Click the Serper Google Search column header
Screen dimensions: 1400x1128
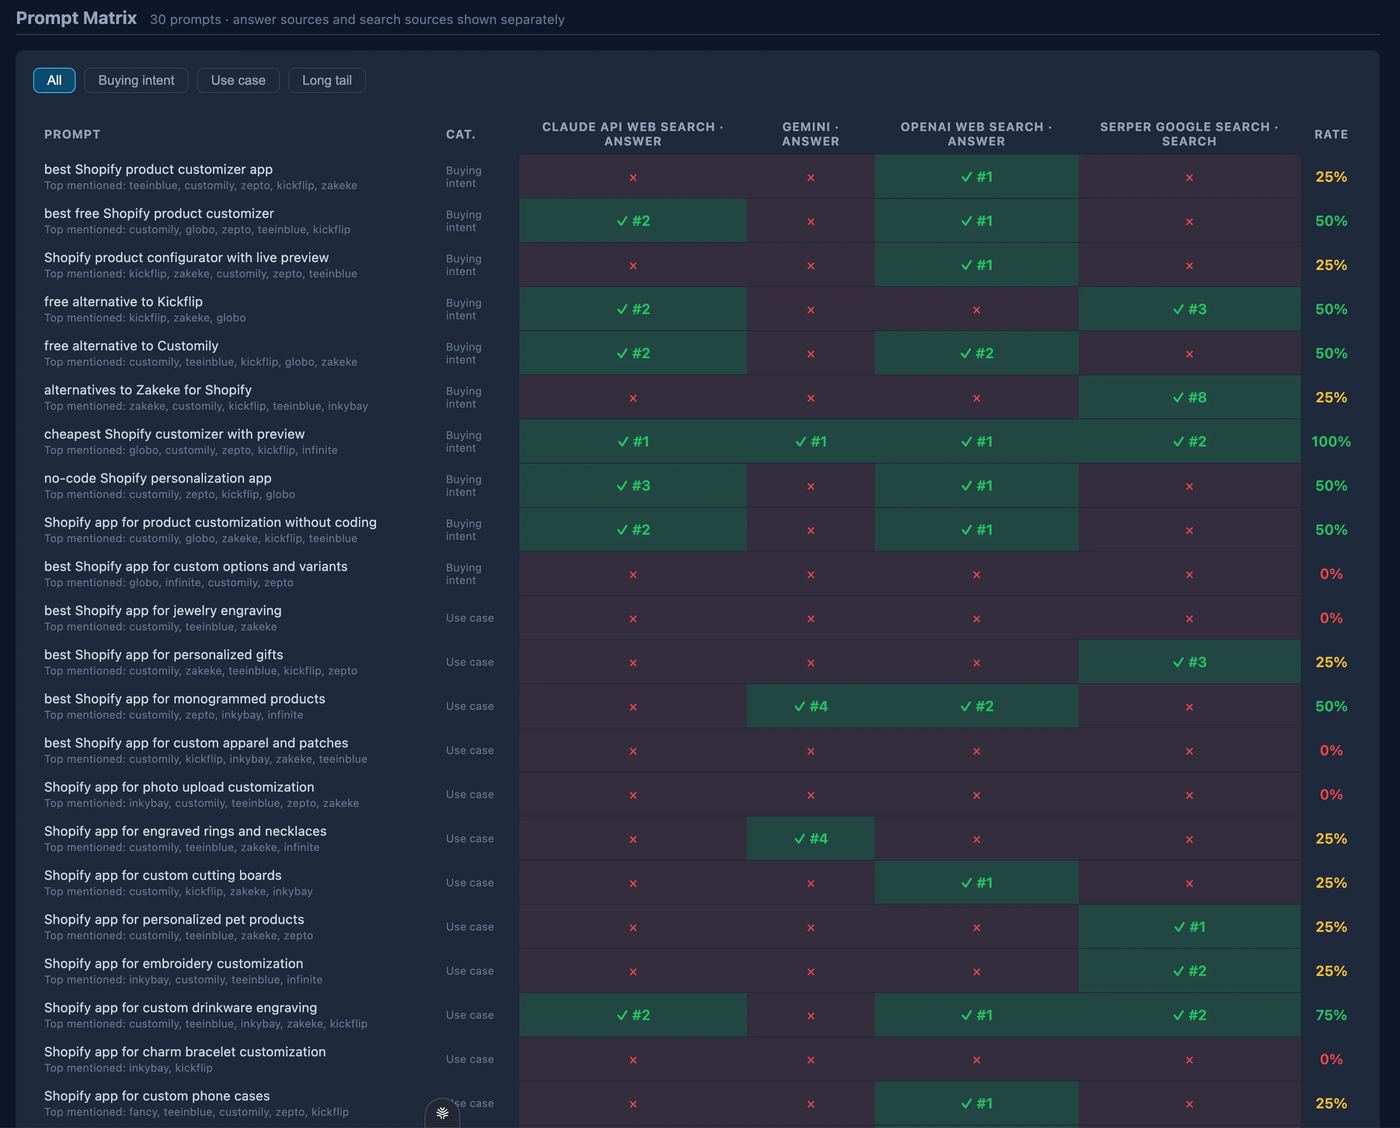tap(1189, 134)
